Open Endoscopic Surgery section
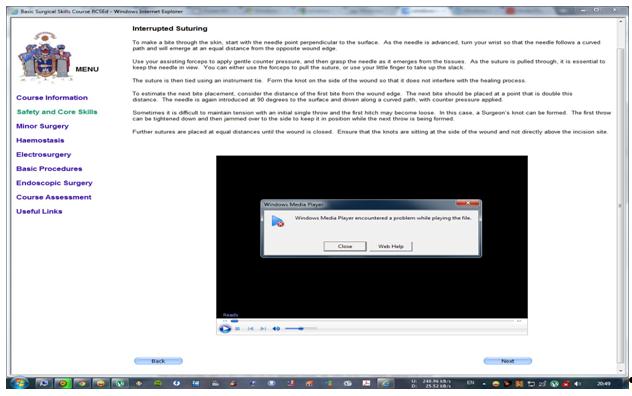The image size is (632, 396). coord(54,183)
